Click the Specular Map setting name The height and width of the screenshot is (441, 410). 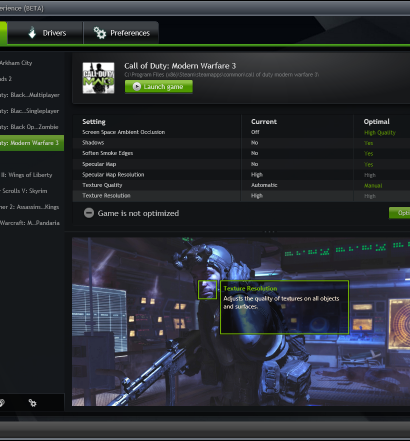[99, 164]
